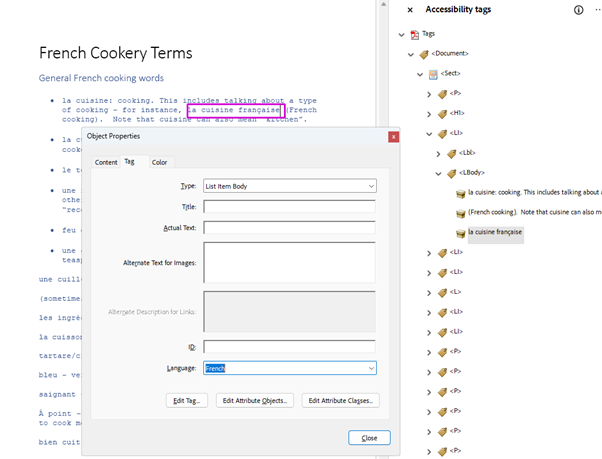Open the Language dropdown showing French

click(290, 368)
